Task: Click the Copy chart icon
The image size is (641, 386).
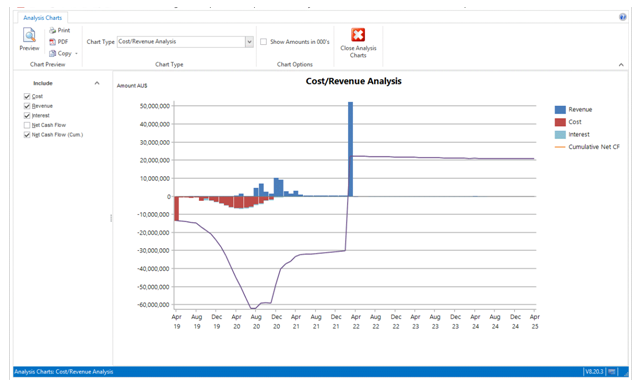Action: point(53,54)
